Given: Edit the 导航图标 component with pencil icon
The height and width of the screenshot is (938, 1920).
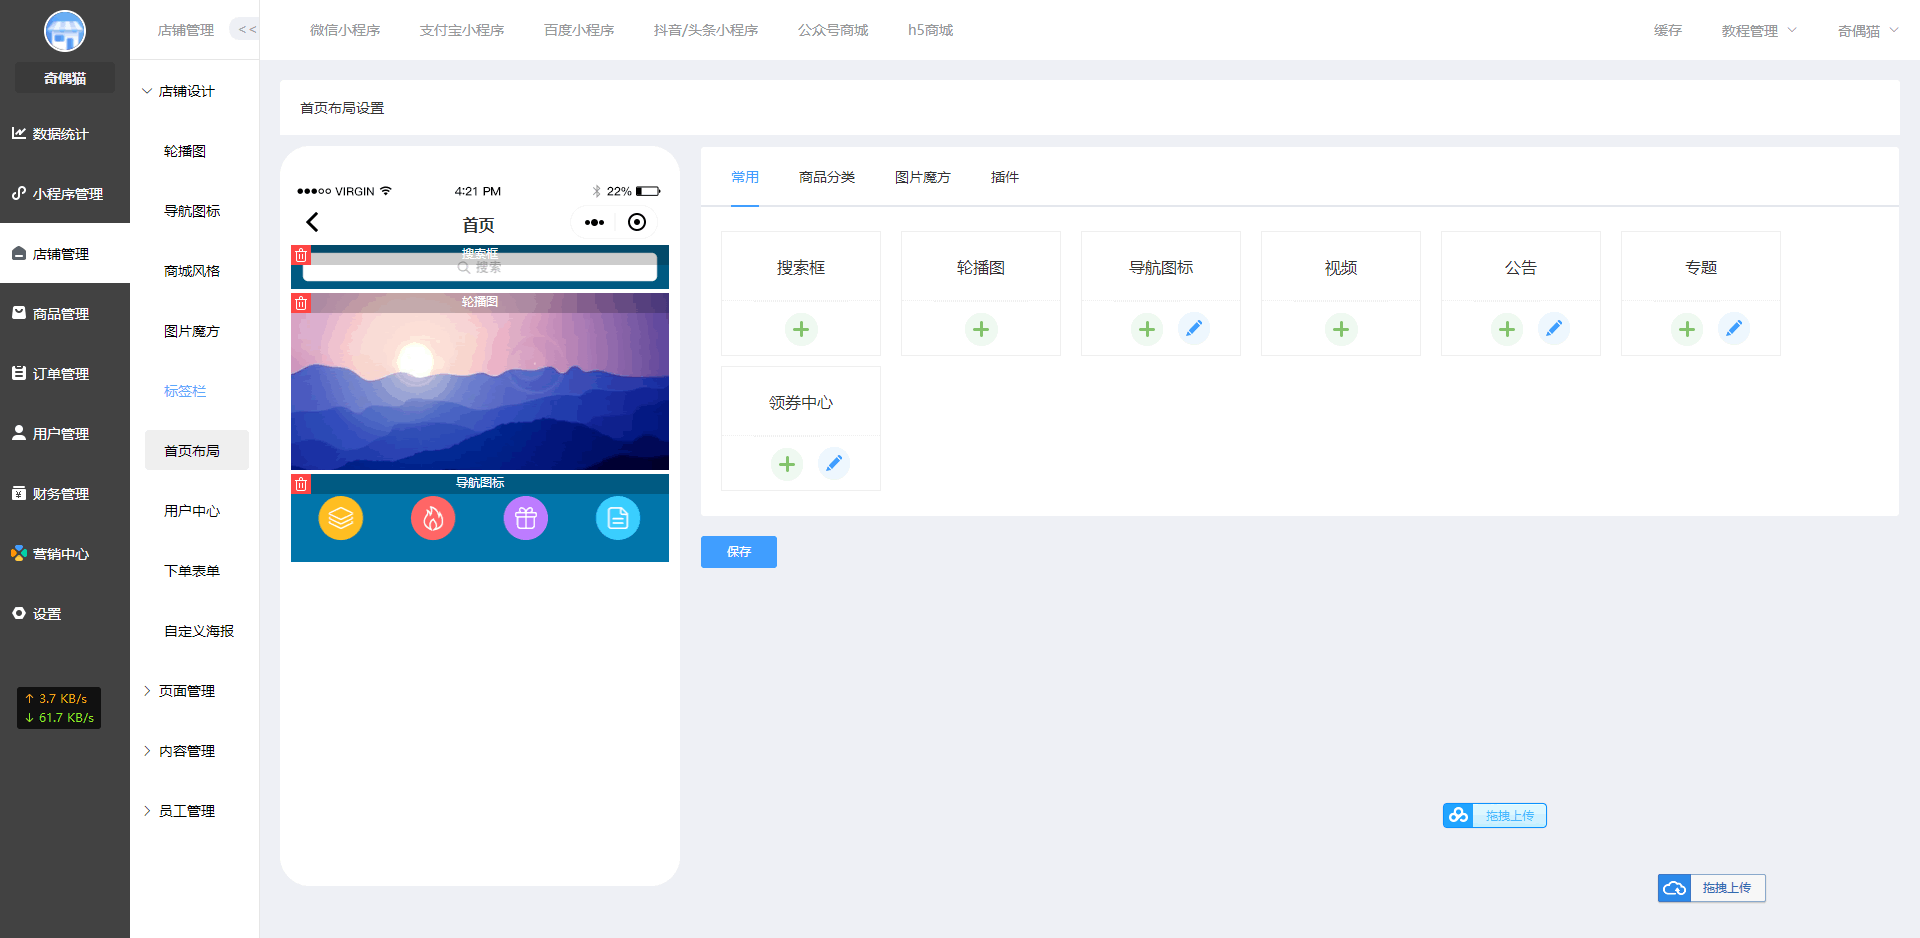Looking at the screenshot, I should click(x=1194, y=329).
